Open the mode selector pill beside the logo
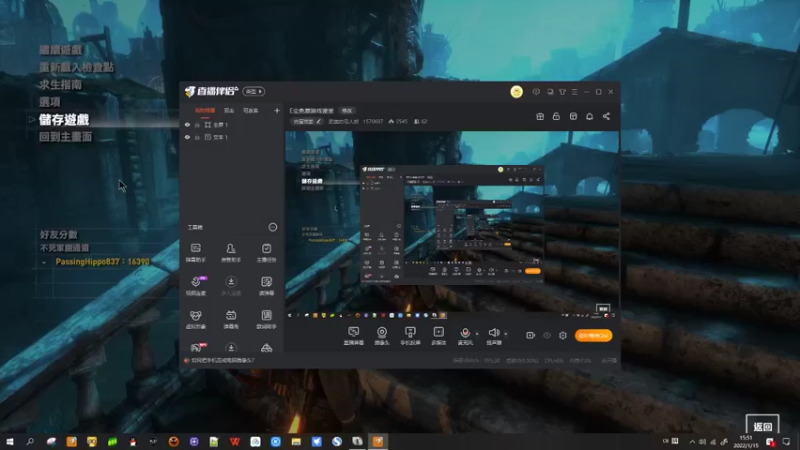 coord(254,91)
